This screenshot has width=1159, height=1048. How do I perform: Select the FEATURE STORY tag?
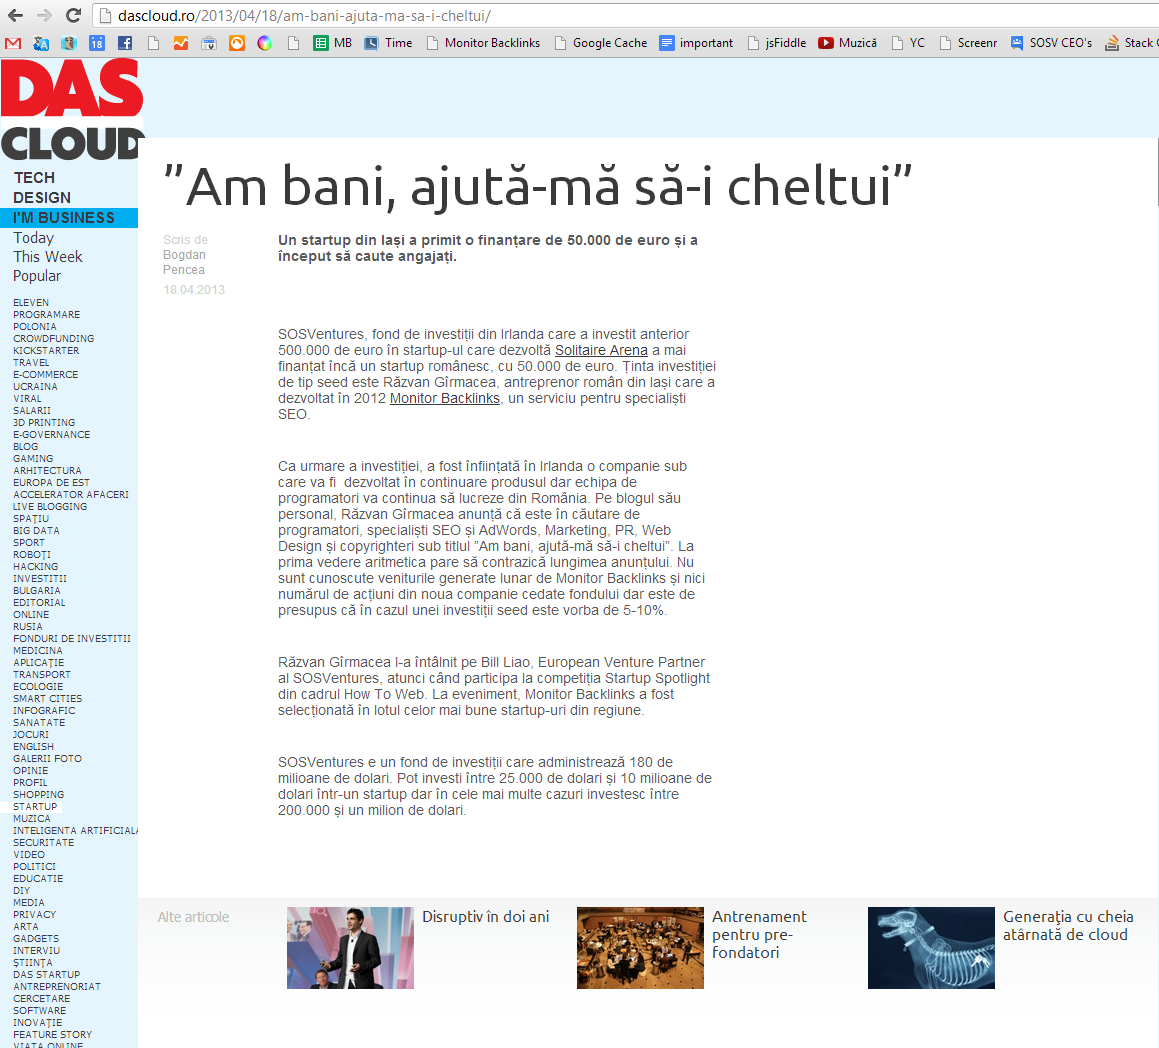coord(52,1035)
